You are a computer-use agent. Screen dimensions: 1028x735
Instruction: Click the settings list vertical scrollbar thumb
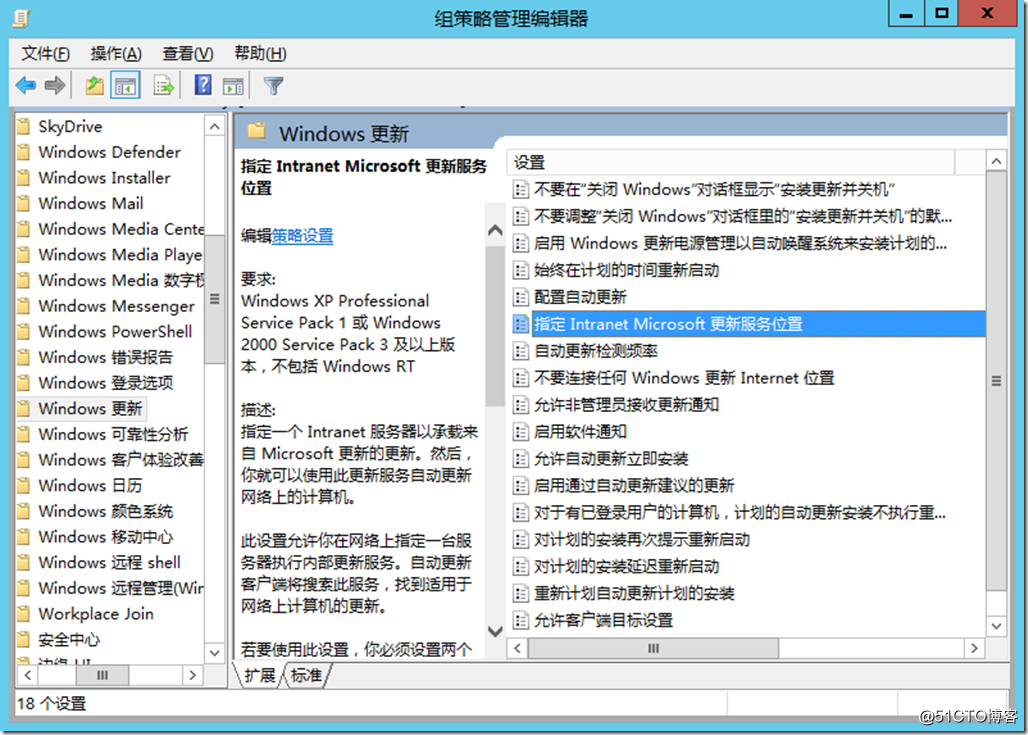tap(996, 380)
